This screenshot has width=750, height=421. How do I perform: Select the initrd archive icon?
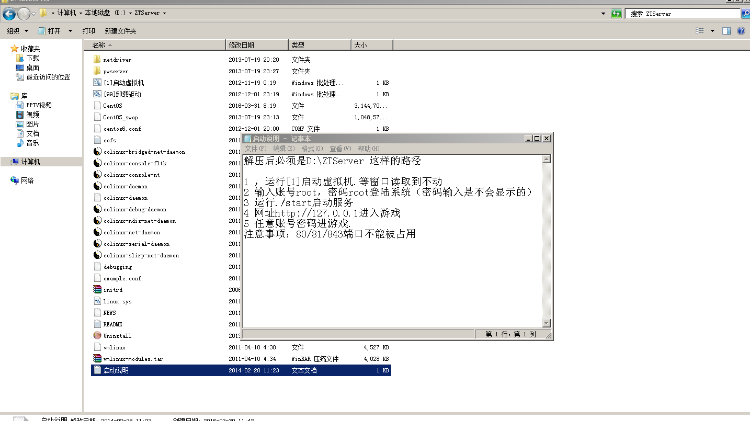pos(97,289)
